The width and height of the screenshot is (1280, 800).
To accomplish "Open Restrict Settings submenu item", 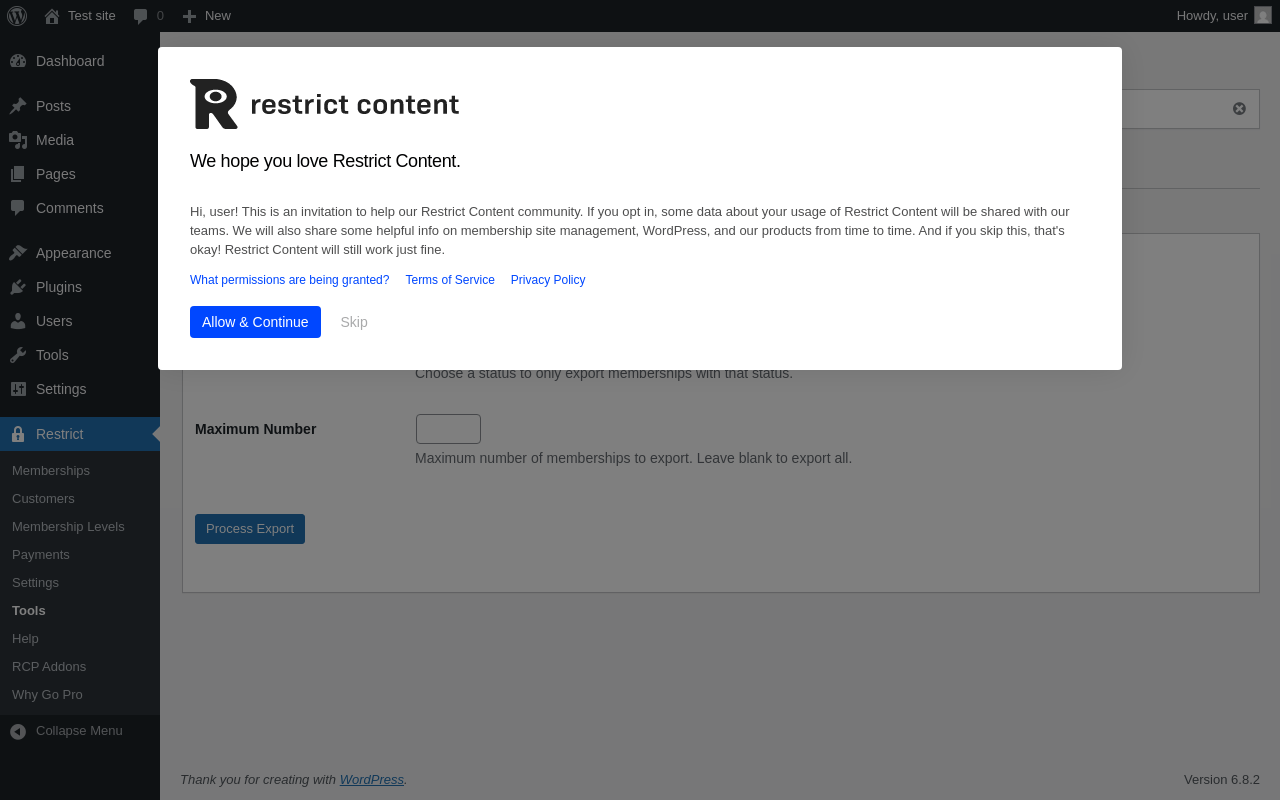I will coord(35,582).
